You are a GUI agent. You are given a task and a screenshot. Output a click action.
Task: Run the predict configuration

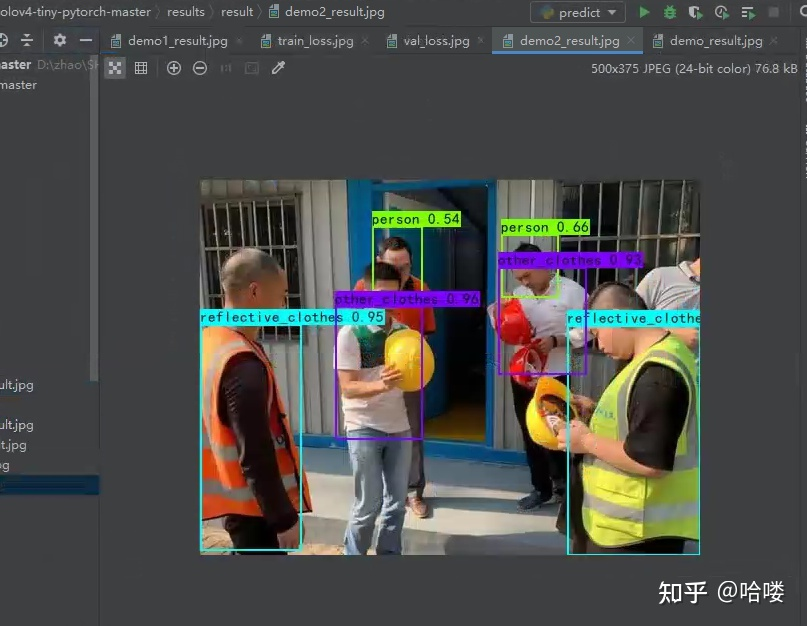645,11
